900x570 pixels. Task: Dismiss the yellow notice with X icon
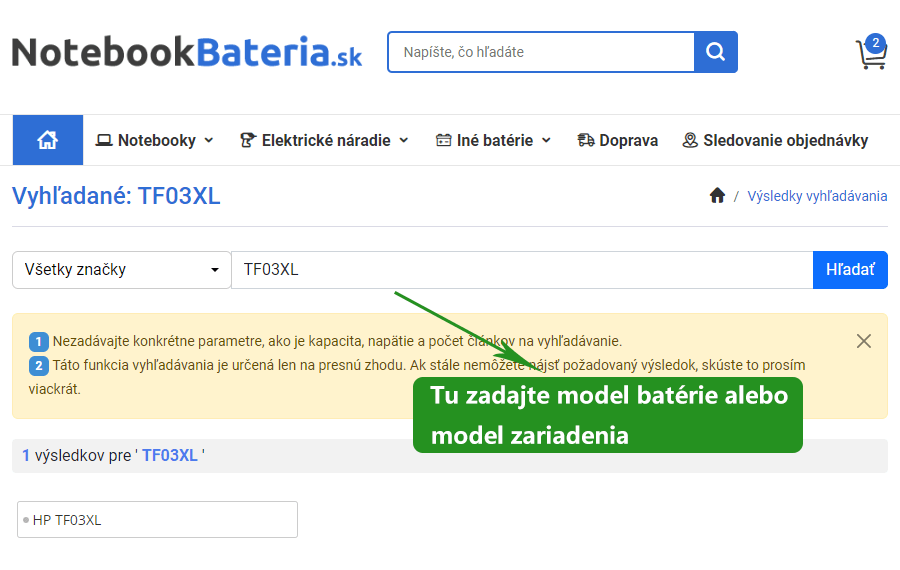(x=864, y=341)
